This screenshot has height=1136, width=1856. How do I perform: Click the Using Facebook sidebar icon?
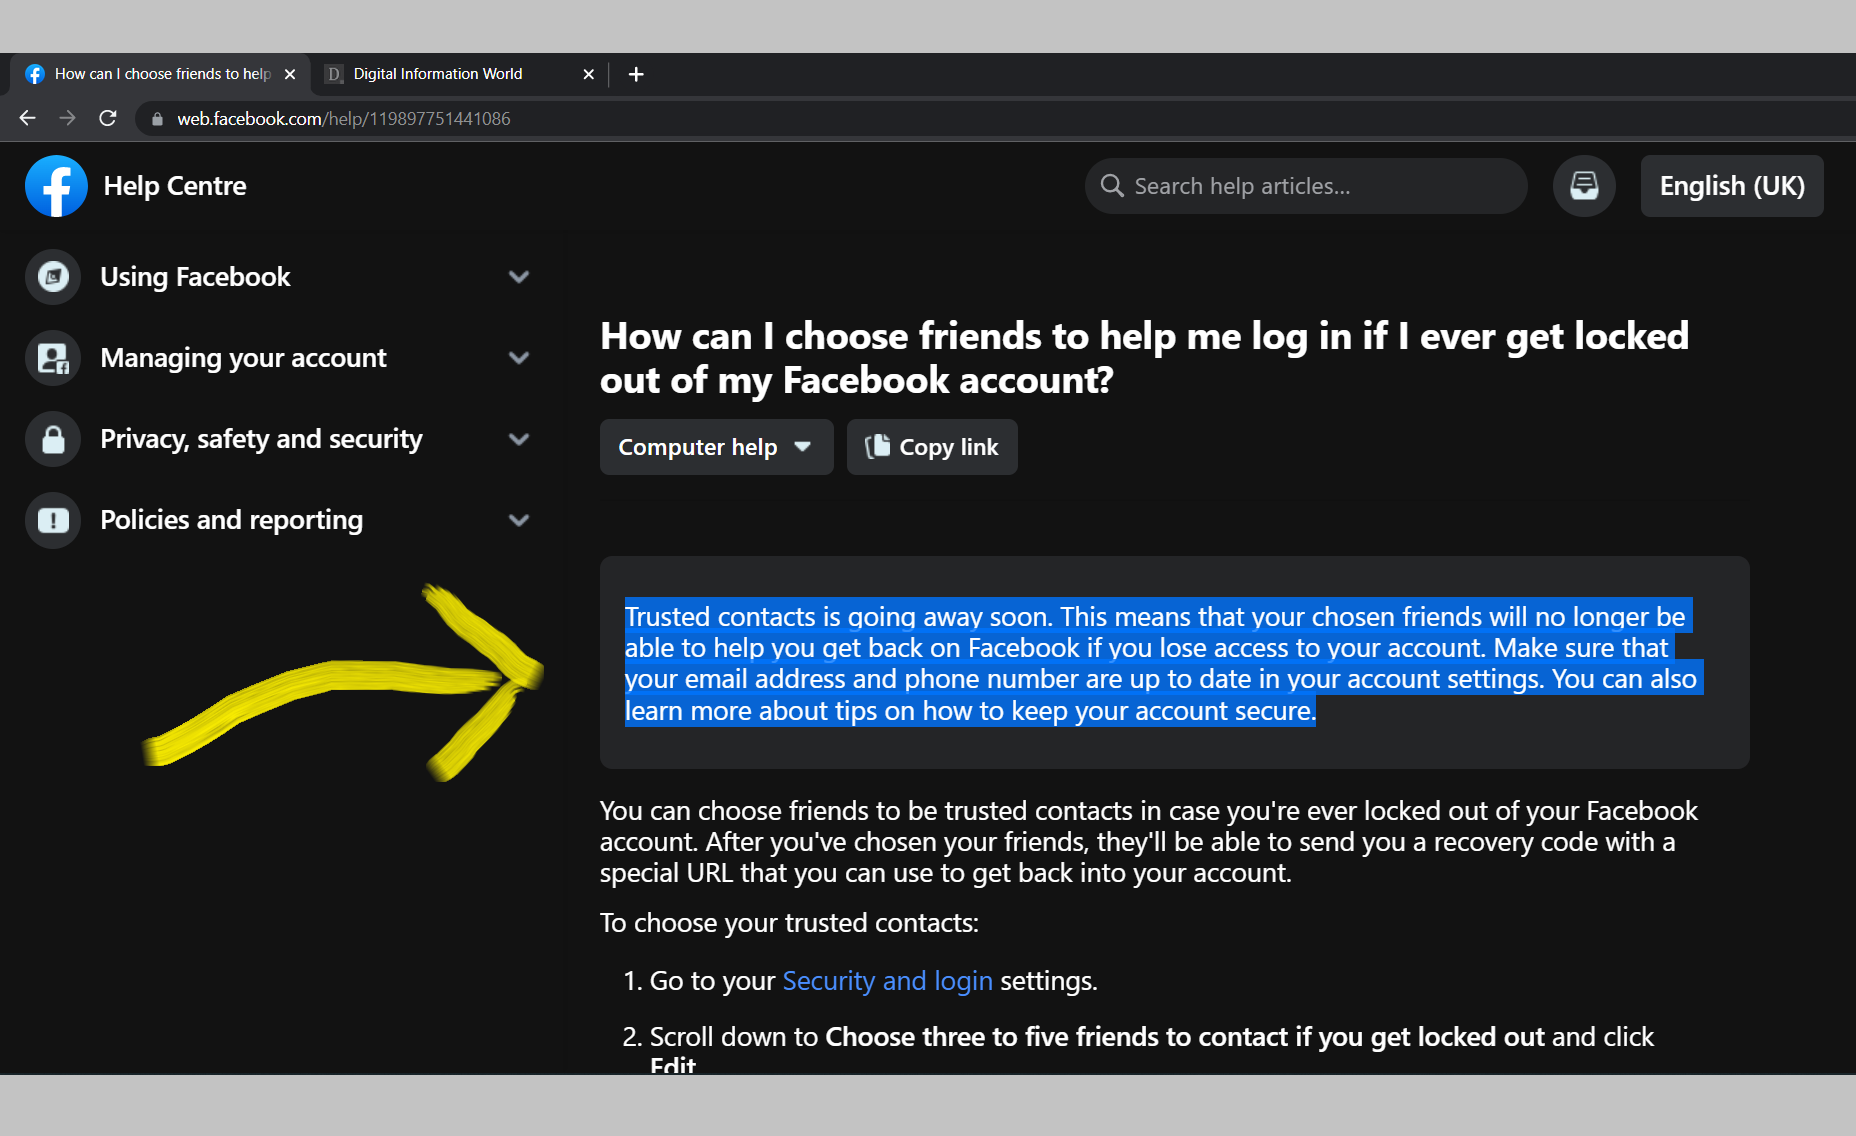pyautogui.click(x=53, y=277)
